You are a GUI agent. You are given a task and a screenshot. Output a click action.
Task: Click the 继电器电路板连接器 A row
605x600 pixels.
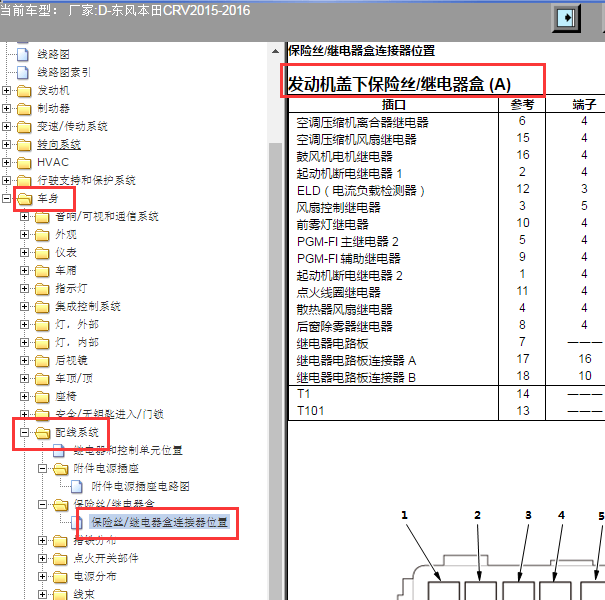point(446,360)
